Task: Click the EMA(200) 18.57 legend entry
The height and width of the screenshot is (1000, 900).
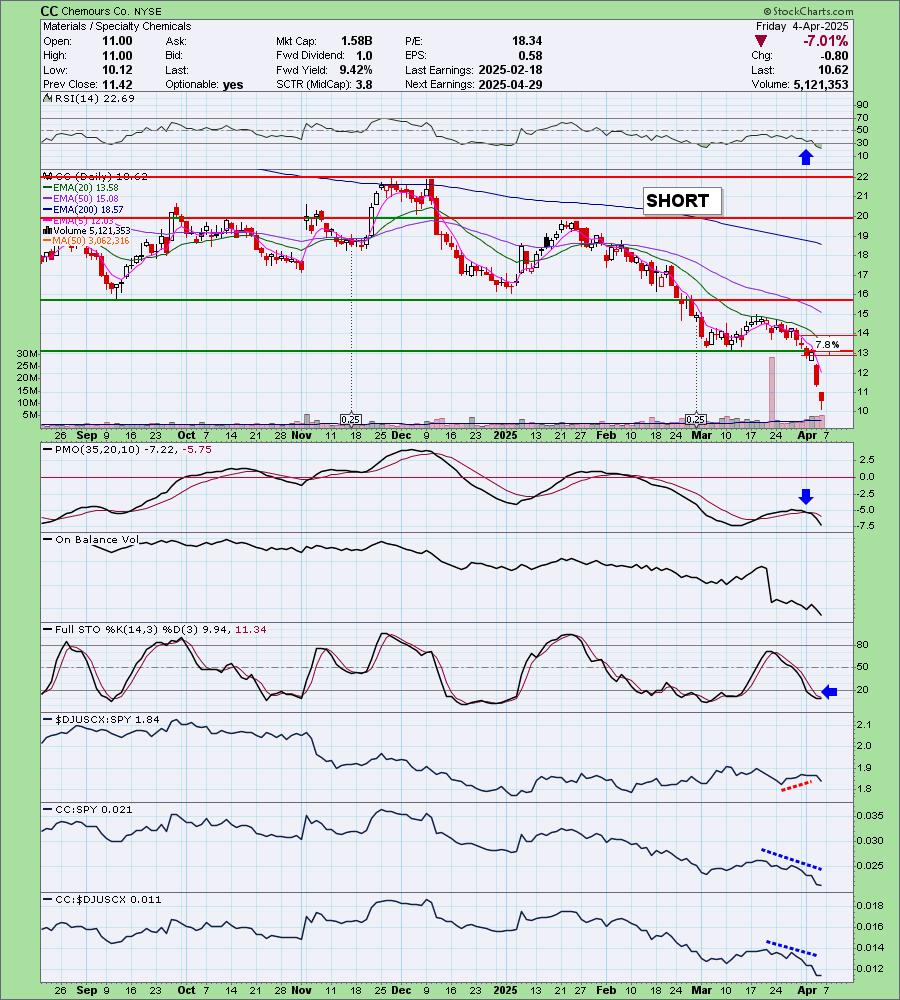Action: [84, 209]
